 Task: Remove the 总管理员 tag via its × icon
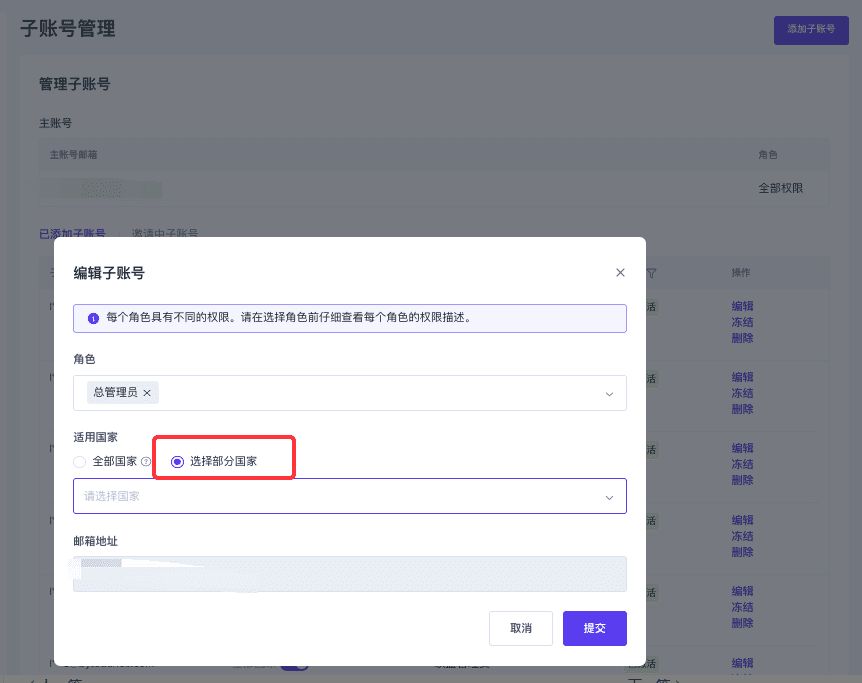(x=147, y=393)
